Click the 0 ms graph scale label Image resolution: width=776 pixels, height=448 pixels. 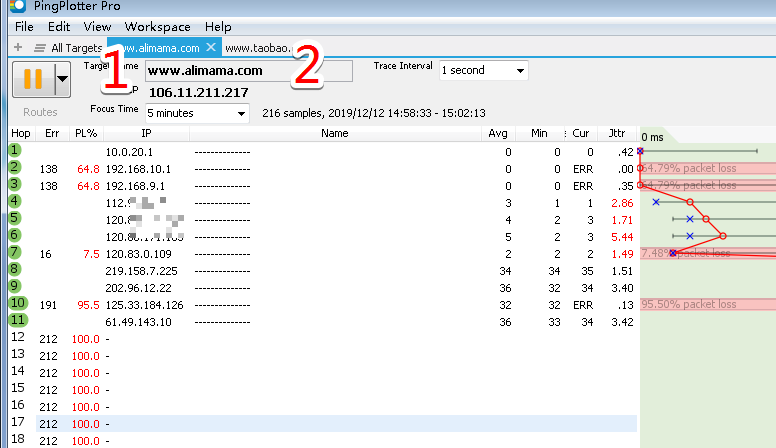point(652,137)
